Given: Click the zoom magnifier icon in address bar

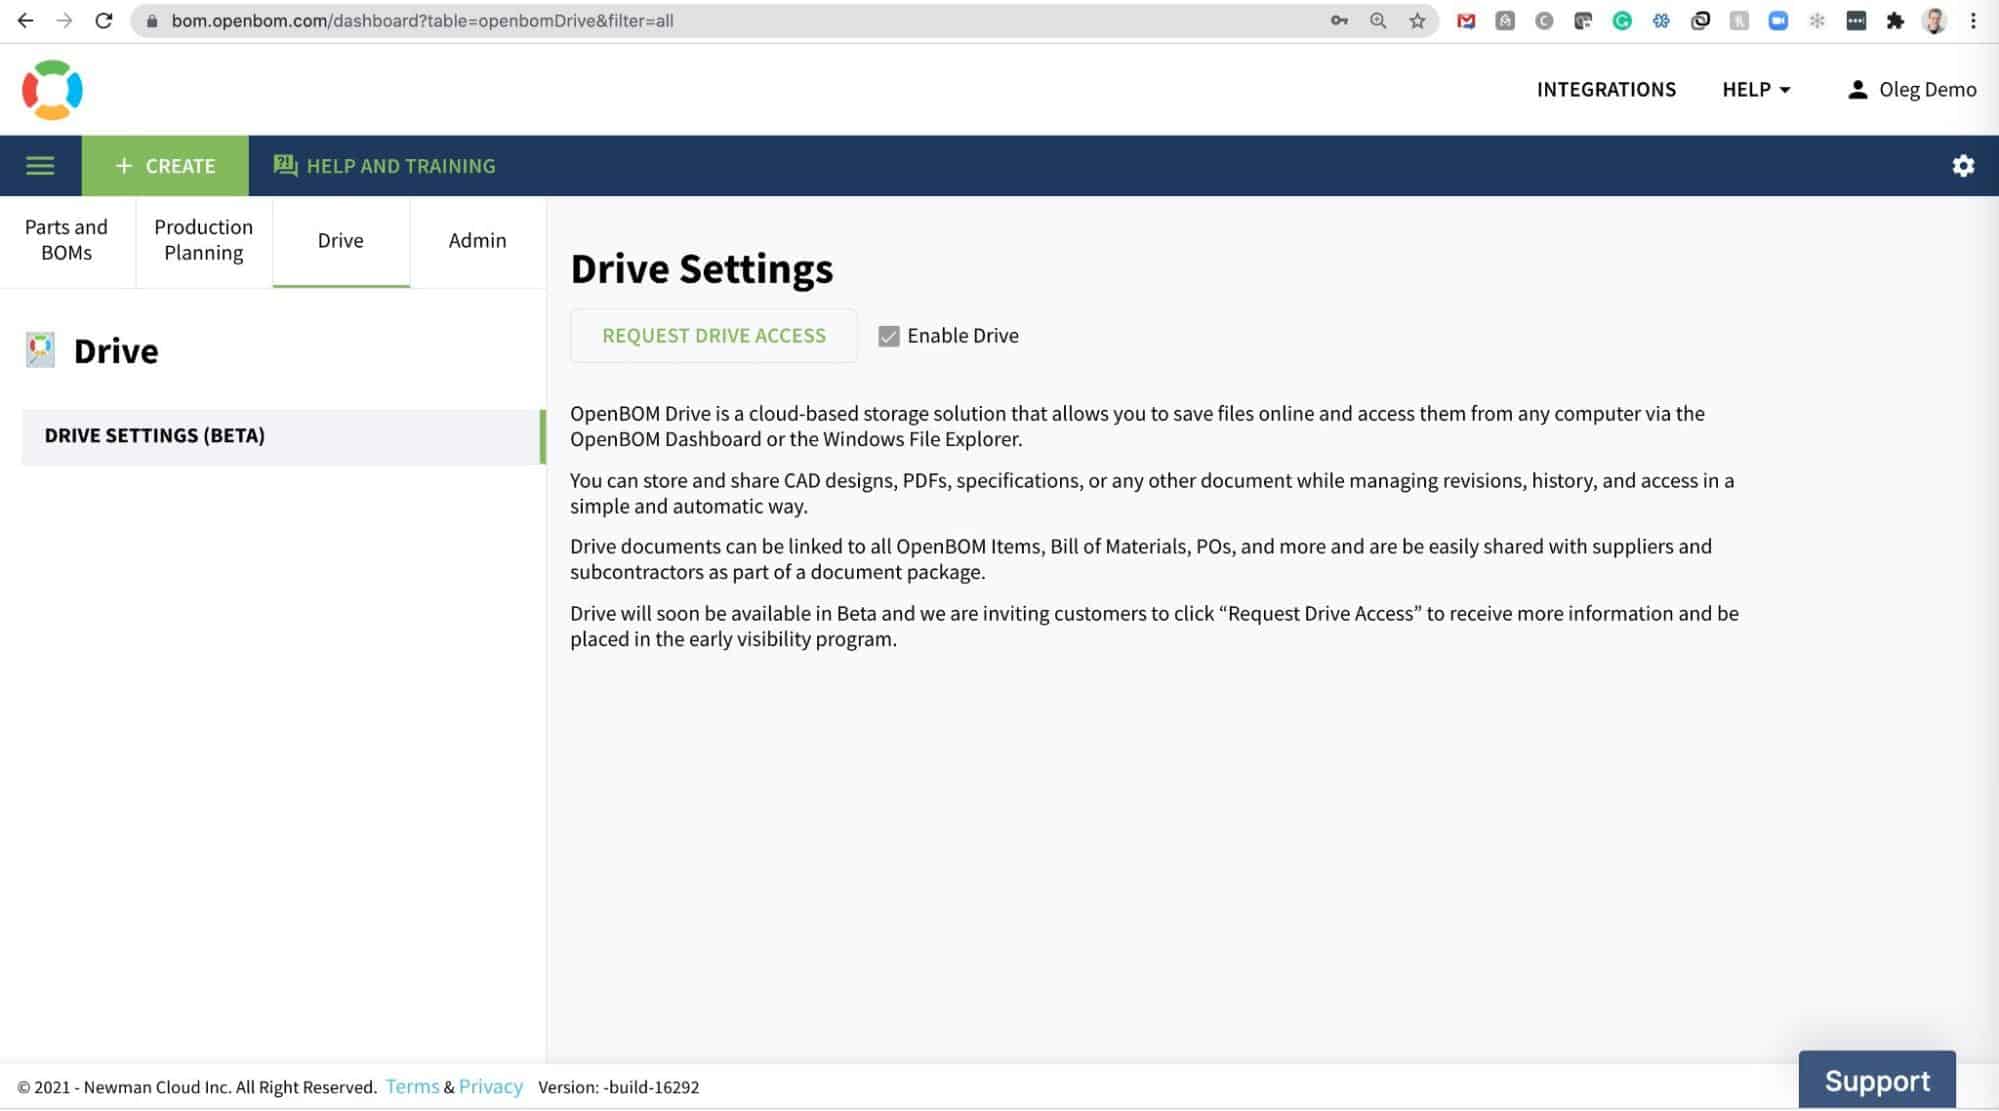Looking at the screenshot, I should [1378, 20].
